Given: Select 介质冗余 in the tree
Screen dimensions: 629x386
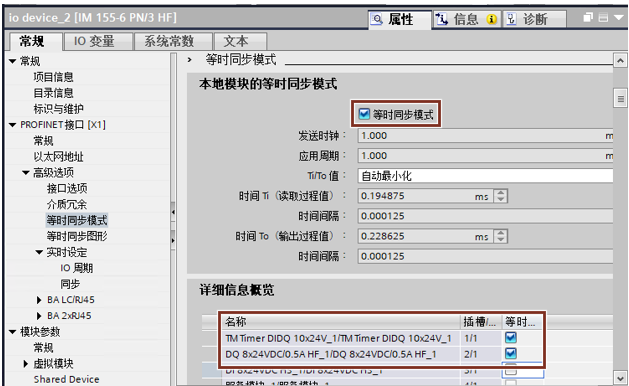Looking at the screenshot, I should 67,205.
